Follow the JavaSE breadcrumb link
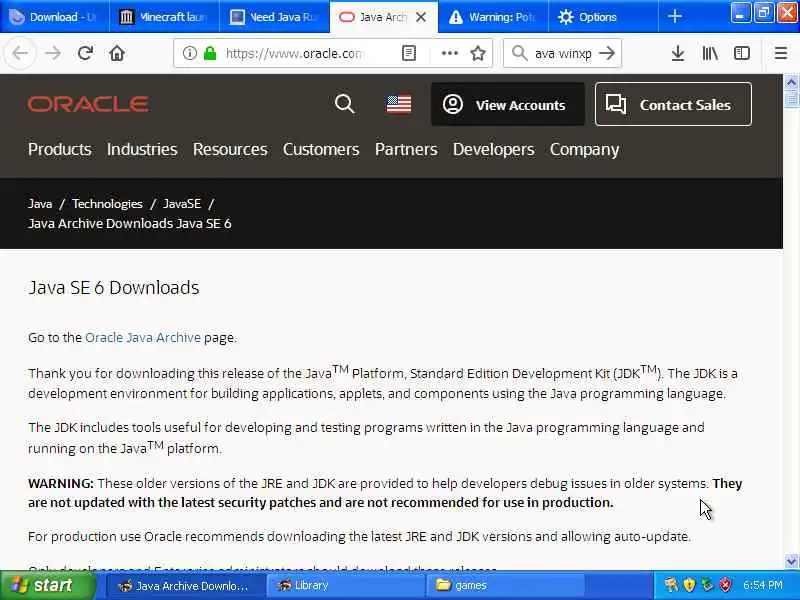 (x=182, y=204)
